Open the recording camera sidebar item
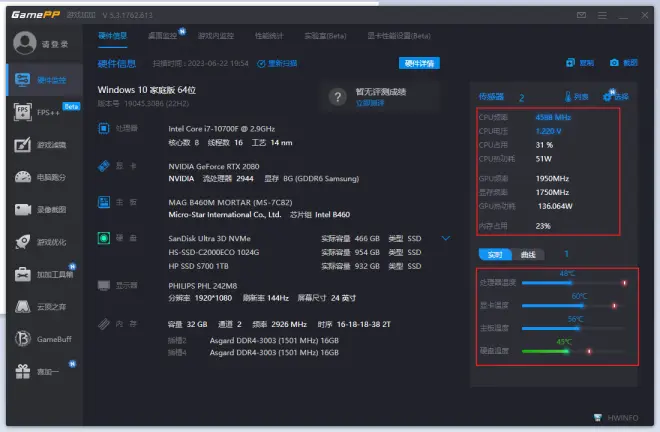The width and height of the screenshot is (660, 432). coord(45,210)
